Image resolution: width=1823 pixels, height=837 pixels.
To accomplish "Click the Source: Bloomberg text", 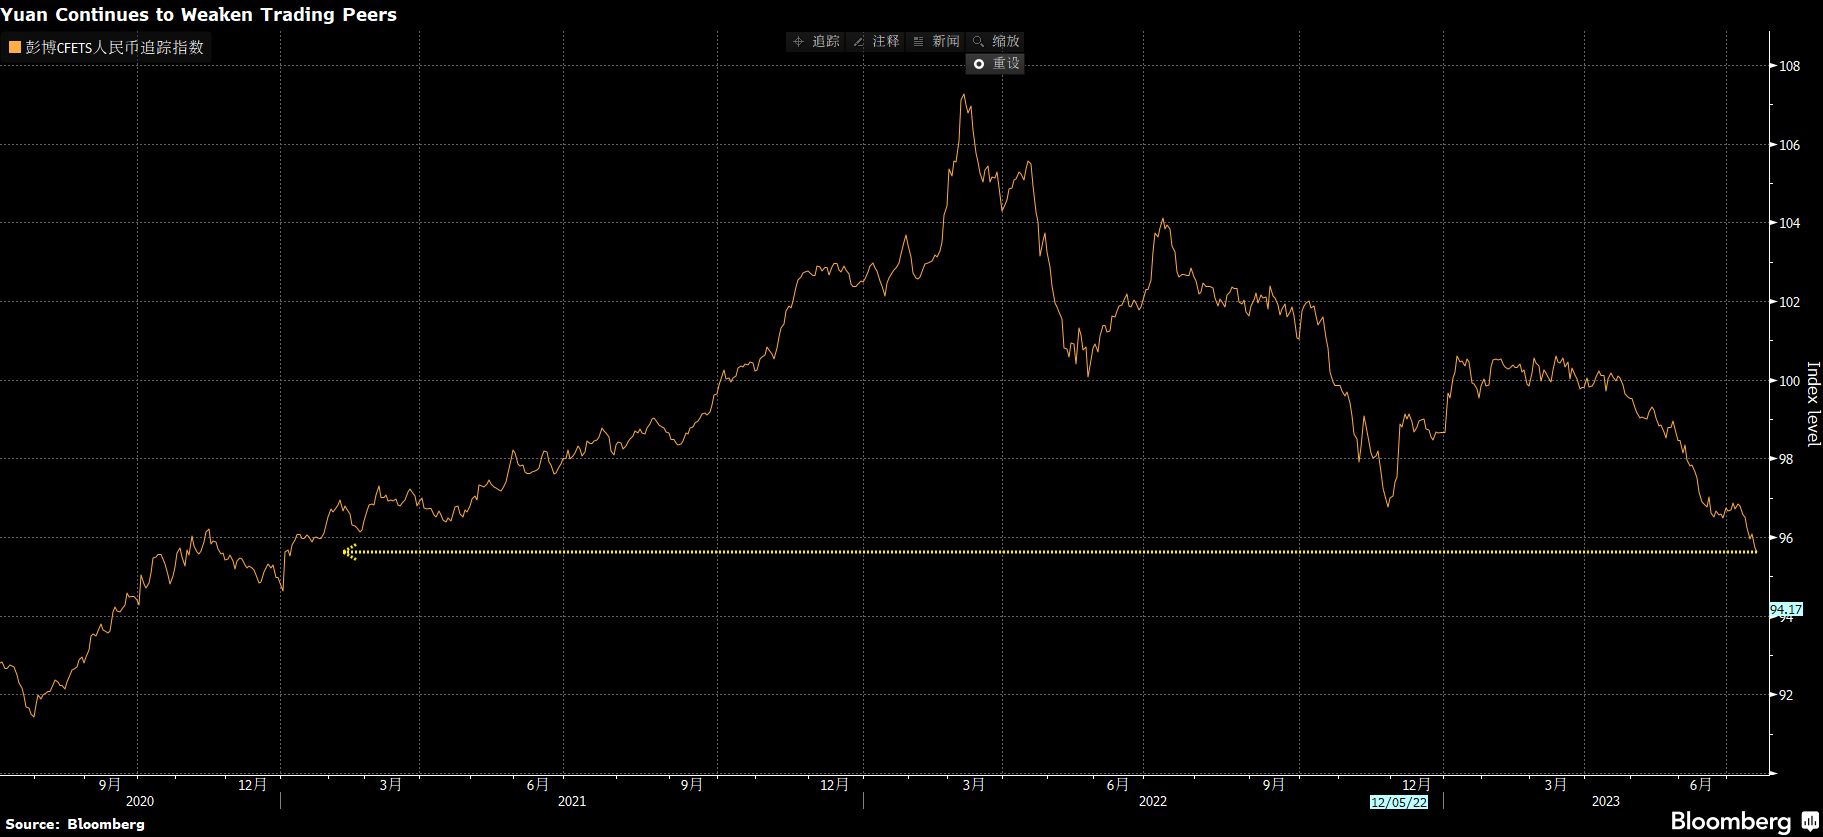I will [75, 824].
